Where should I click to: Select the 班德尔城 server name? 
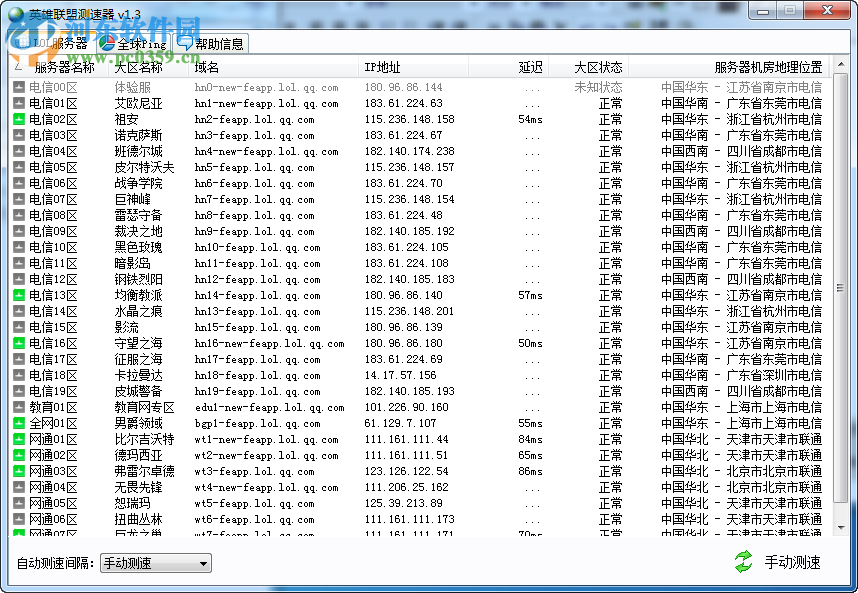coord(138,152)
